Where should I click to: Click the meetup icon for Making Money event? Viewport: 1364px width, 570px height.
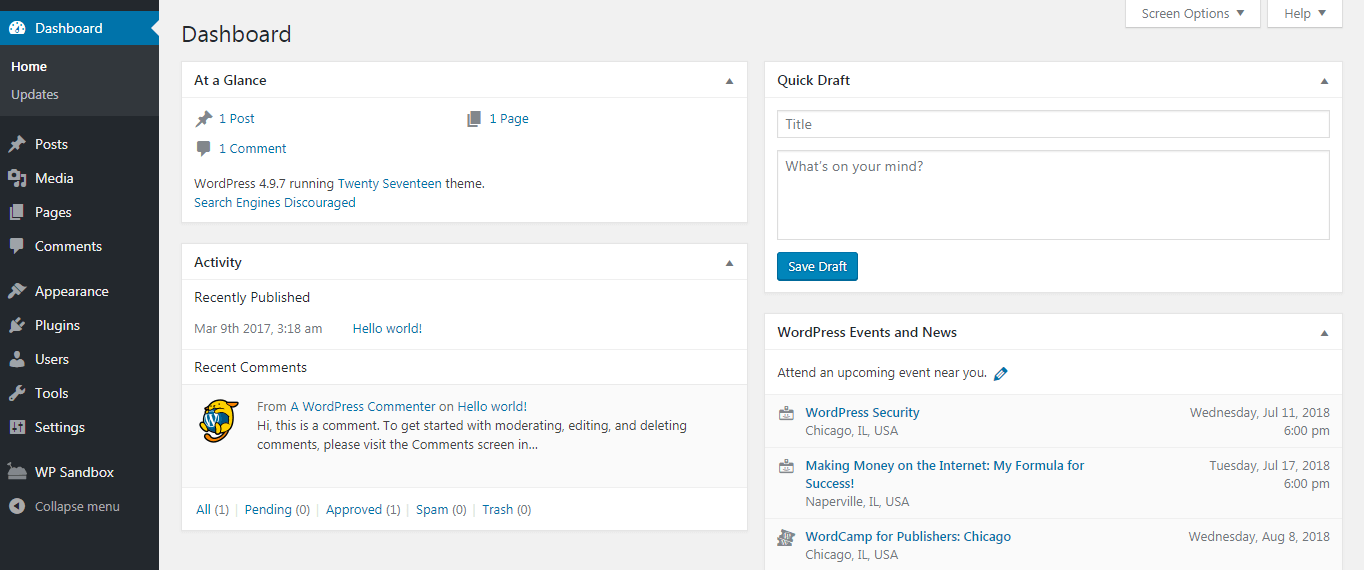pyautogui.click(x=786, y=465)
